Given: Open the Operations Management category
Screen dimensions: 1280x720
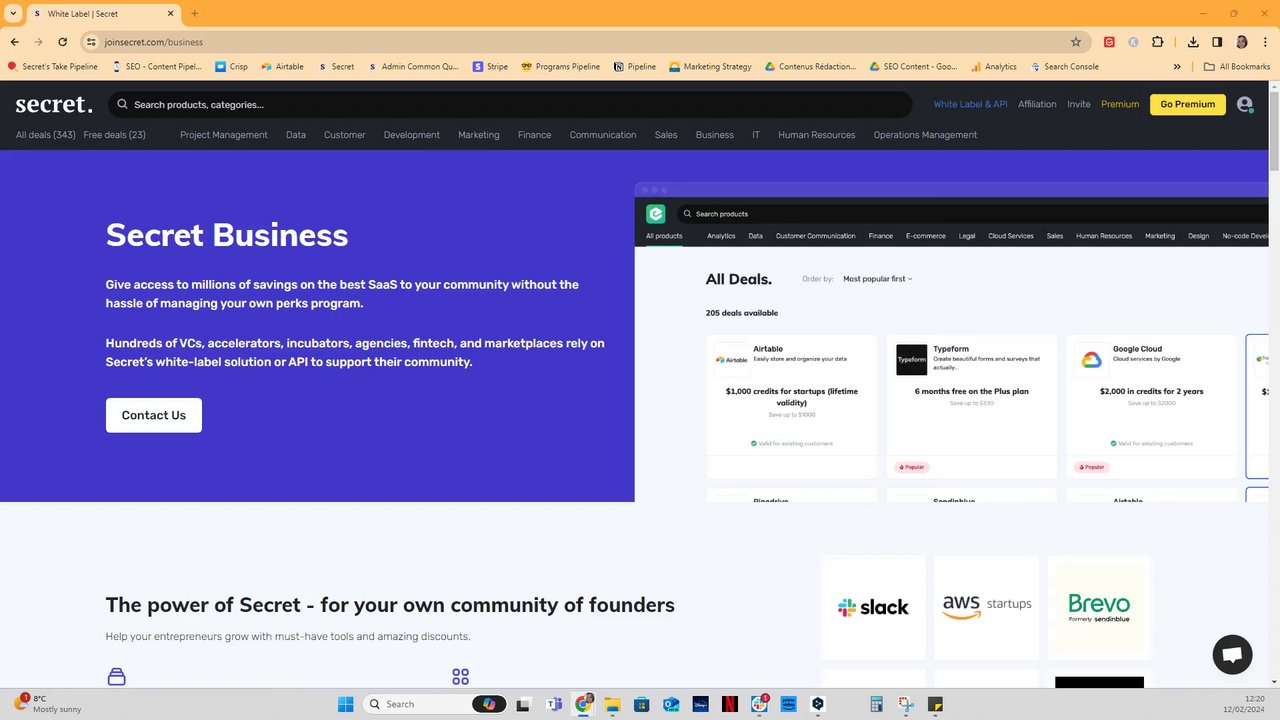Looking at the screenshot, I should [925, 135].
